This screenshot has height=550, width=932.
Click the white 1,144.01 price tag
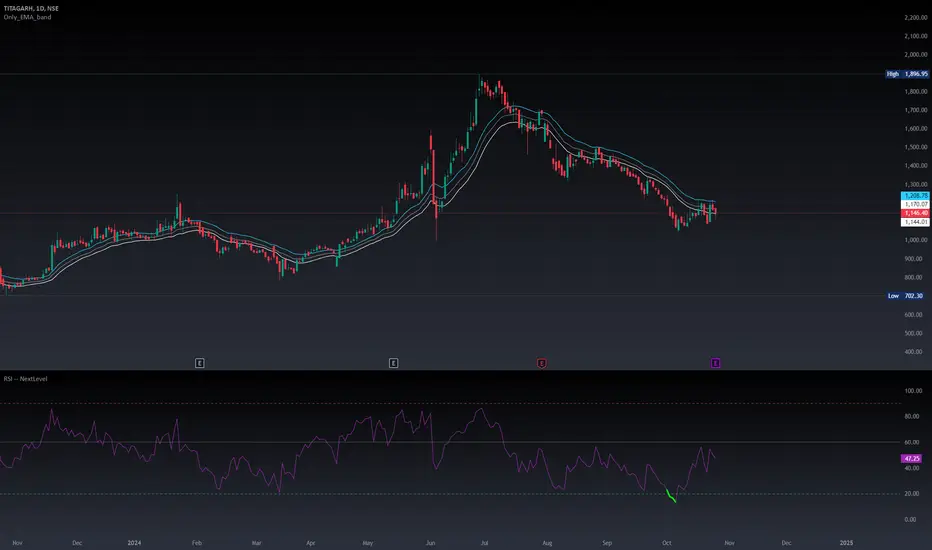click(x=915, y=222)
